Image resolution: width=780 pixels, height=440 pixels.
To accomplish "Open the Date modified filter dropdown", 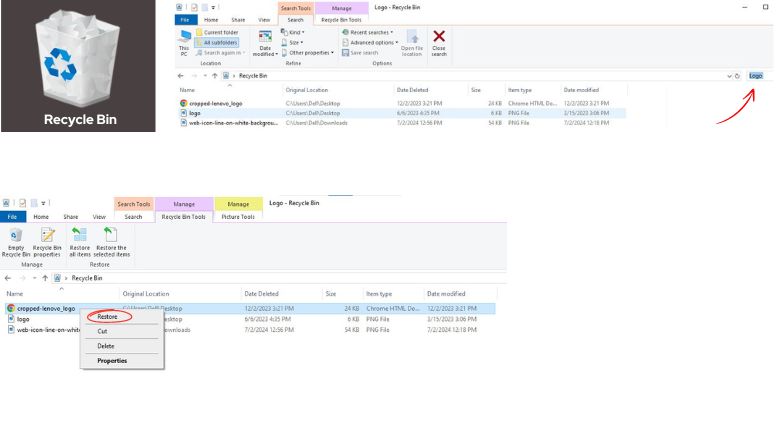I will pyautogui.click(x=265, y=43).
